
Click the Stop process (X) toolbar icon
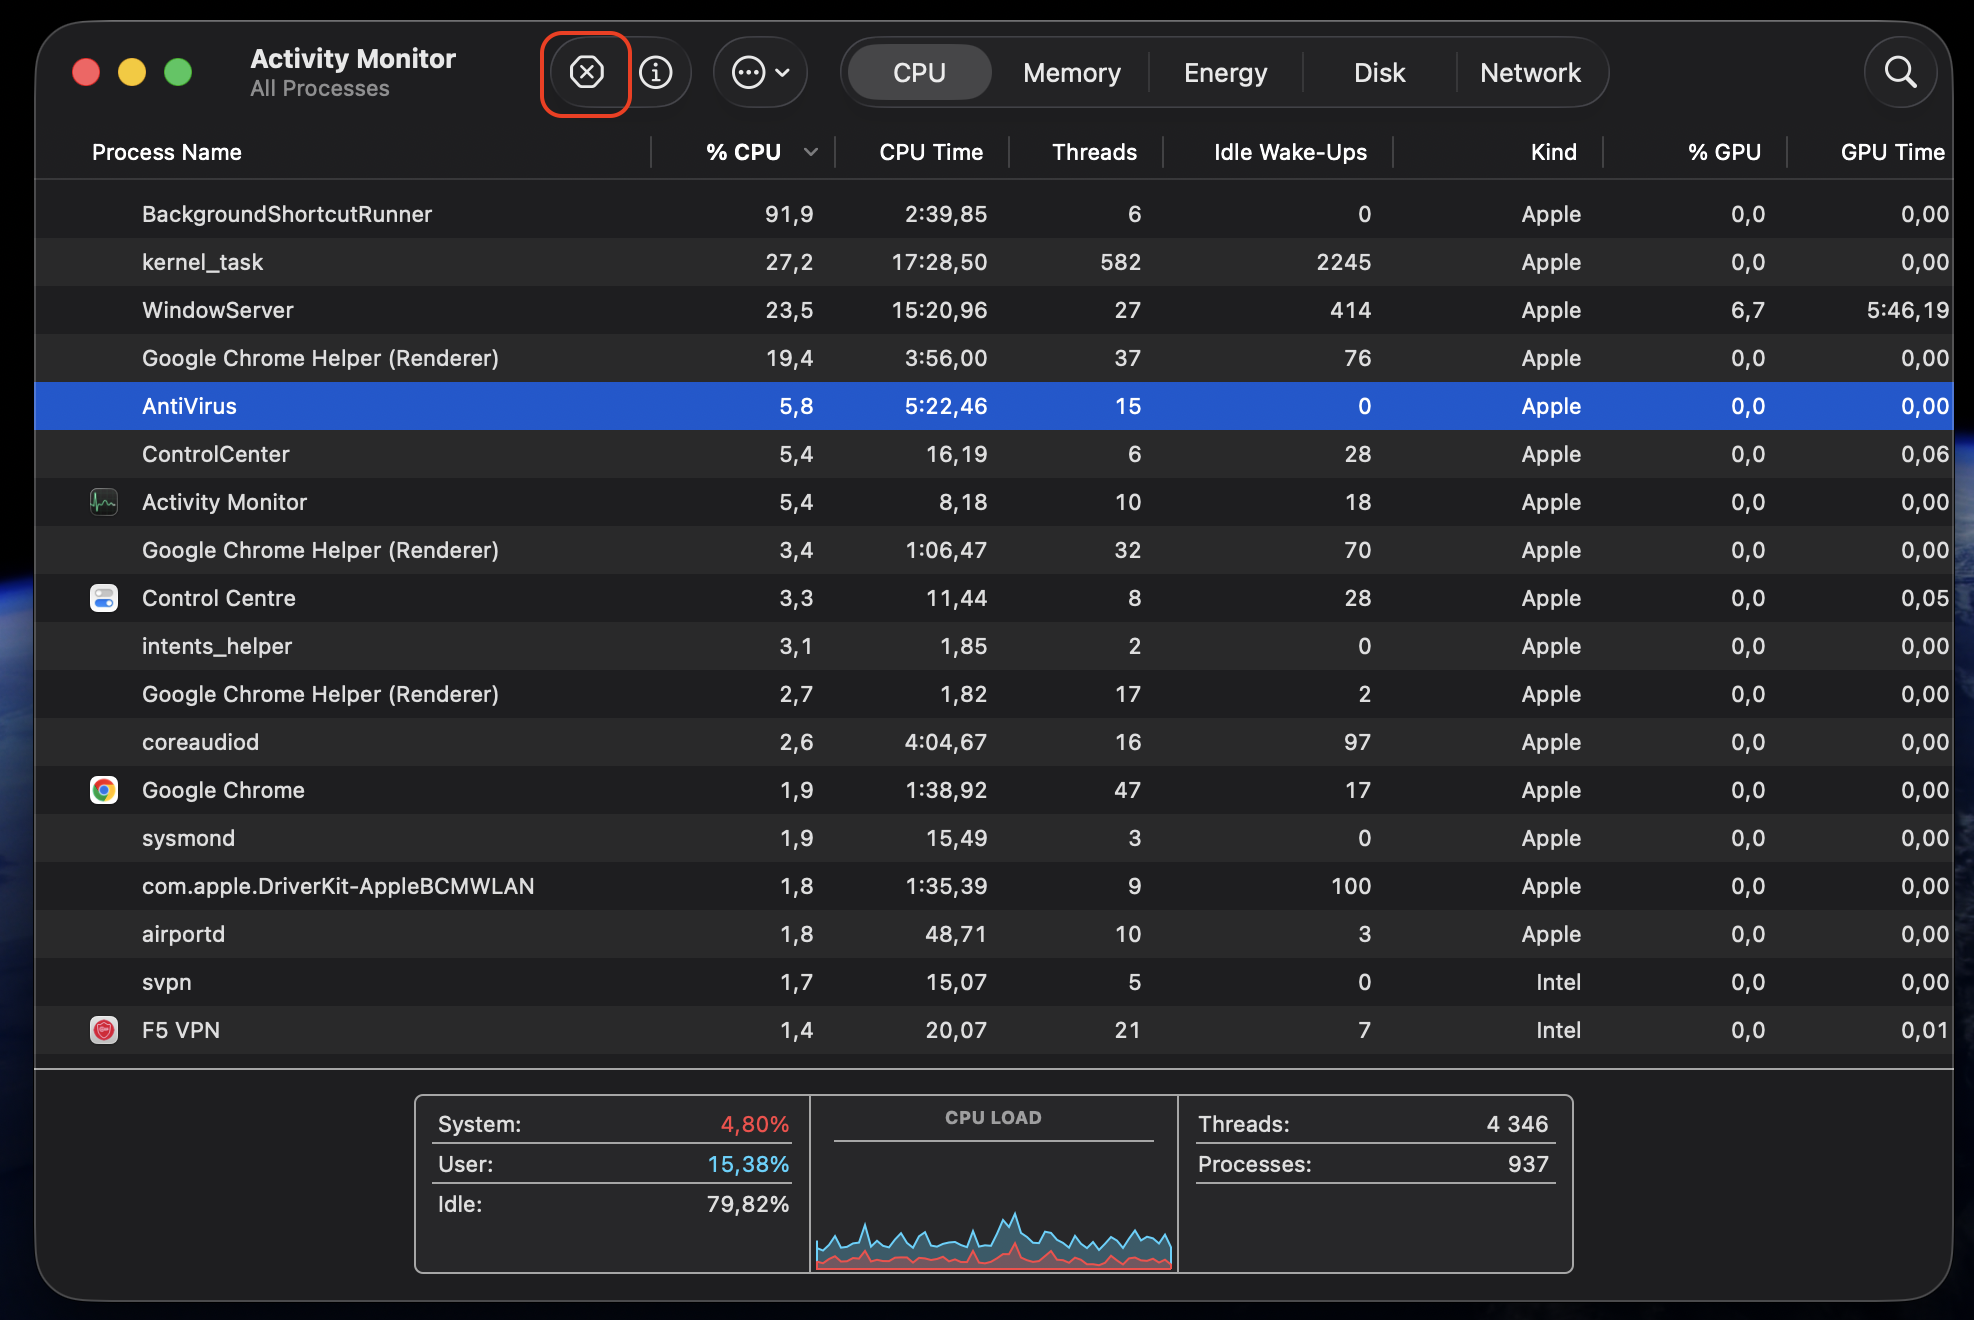coord(587,73)
